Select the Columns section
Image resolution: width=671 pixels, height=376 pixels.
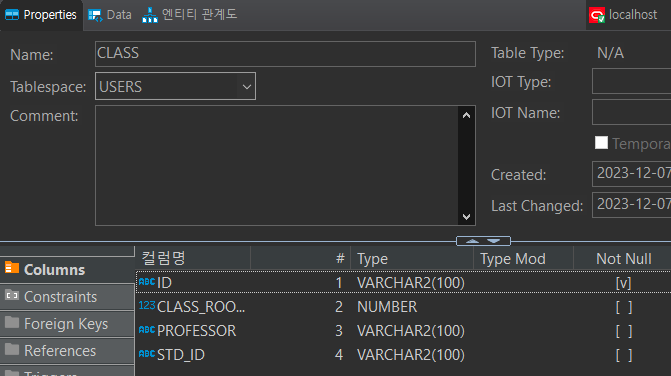67,269
